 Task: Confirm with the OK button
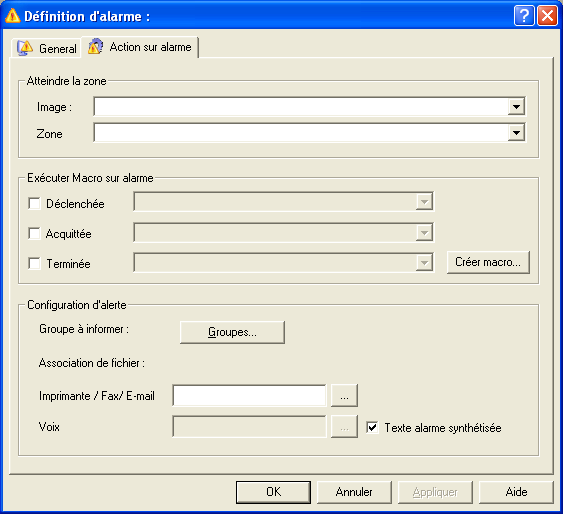[x=273, y=492]
